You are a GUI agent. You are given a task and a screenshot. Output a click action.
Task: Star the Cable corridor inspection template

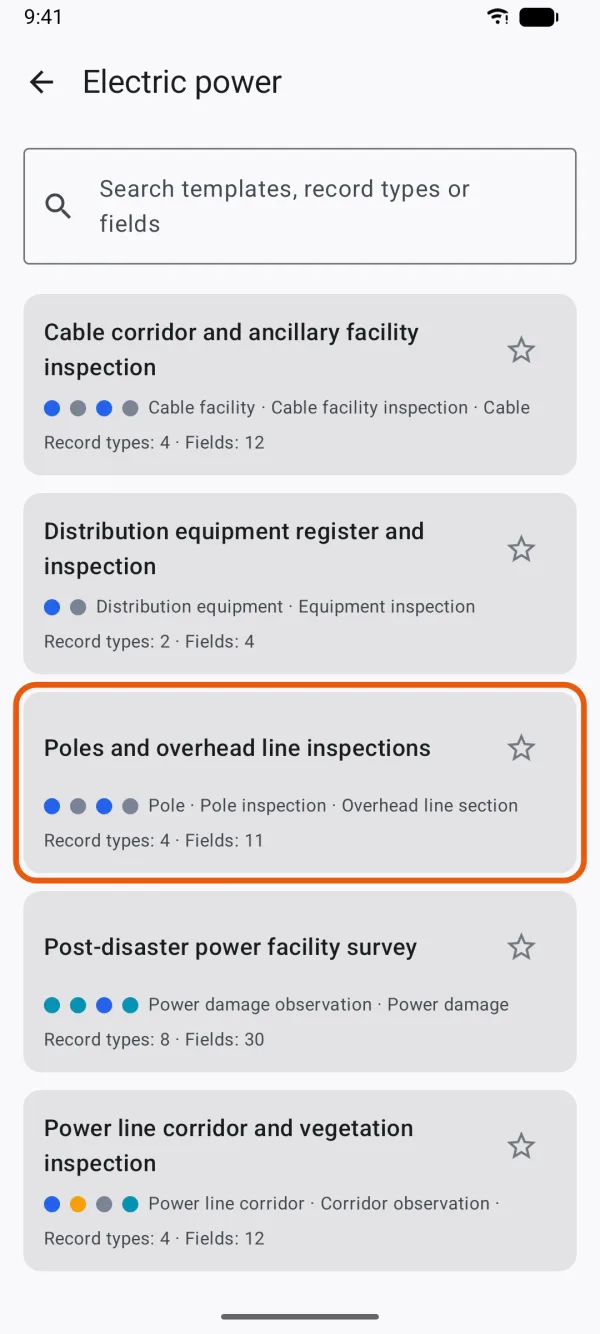point(521,350)
